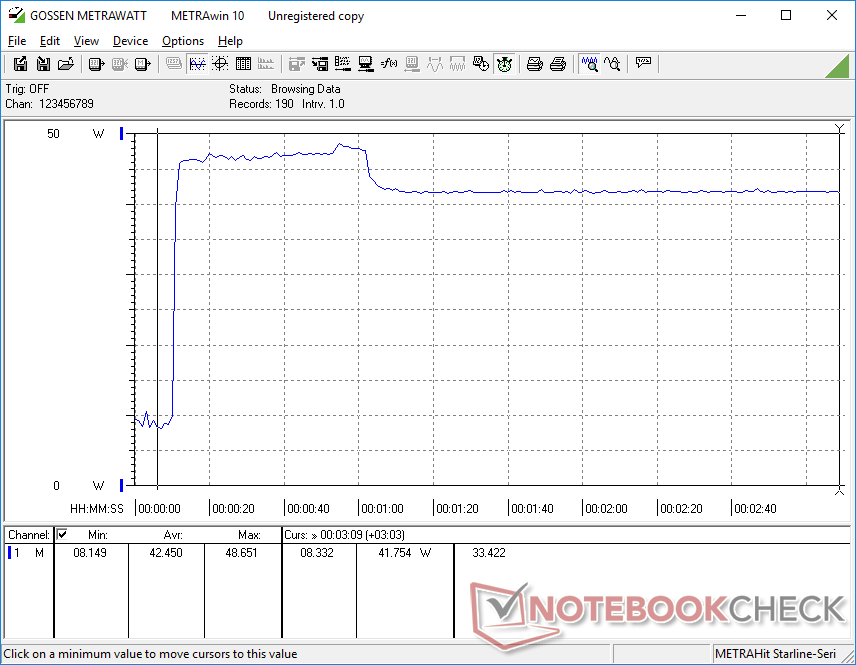Screen dimensions: 856x665
Task: Open the f(x) math function tool
Action: (x=389, y=64)
